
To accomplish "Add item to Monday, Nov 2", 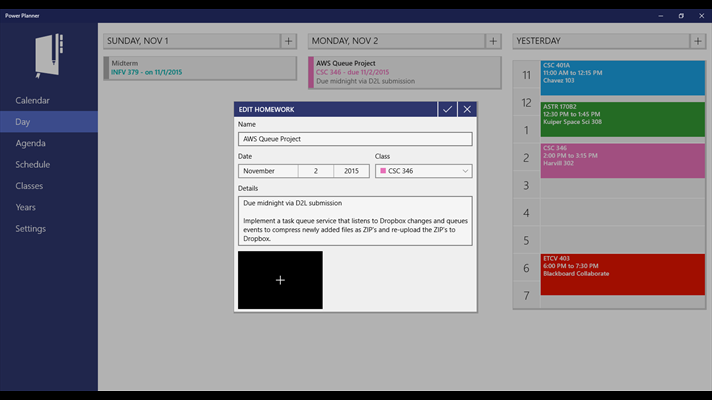I will [x=493, y=41].
